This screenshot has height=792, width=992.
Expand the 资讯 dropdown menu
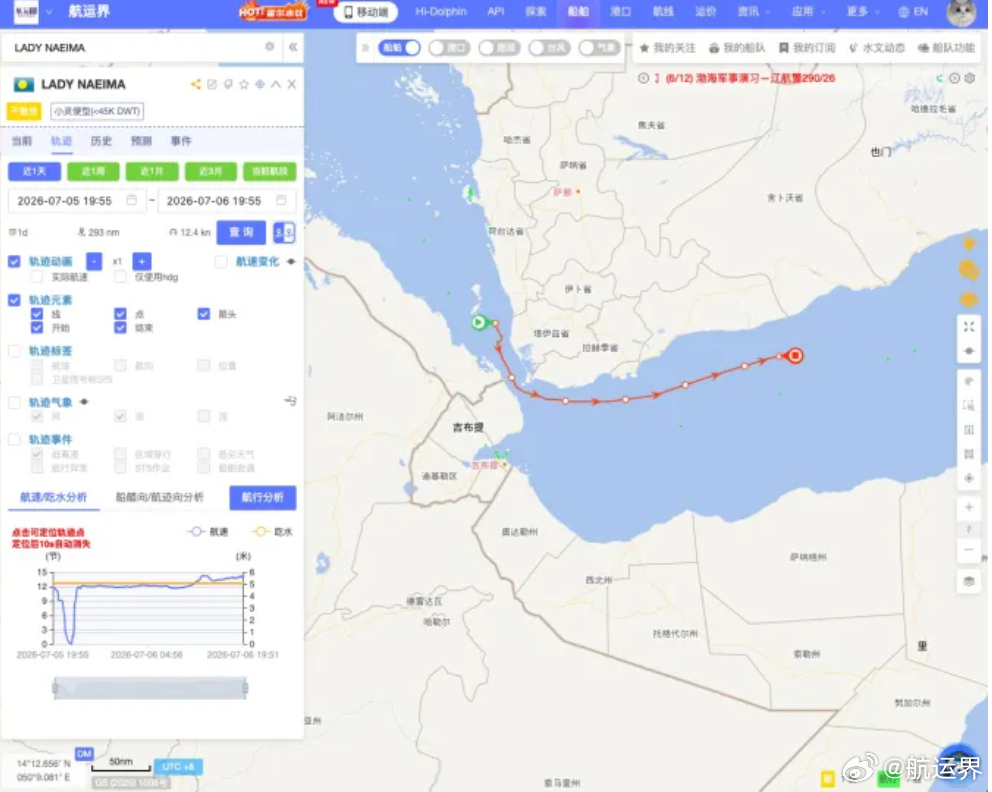[x=754, y=11]
